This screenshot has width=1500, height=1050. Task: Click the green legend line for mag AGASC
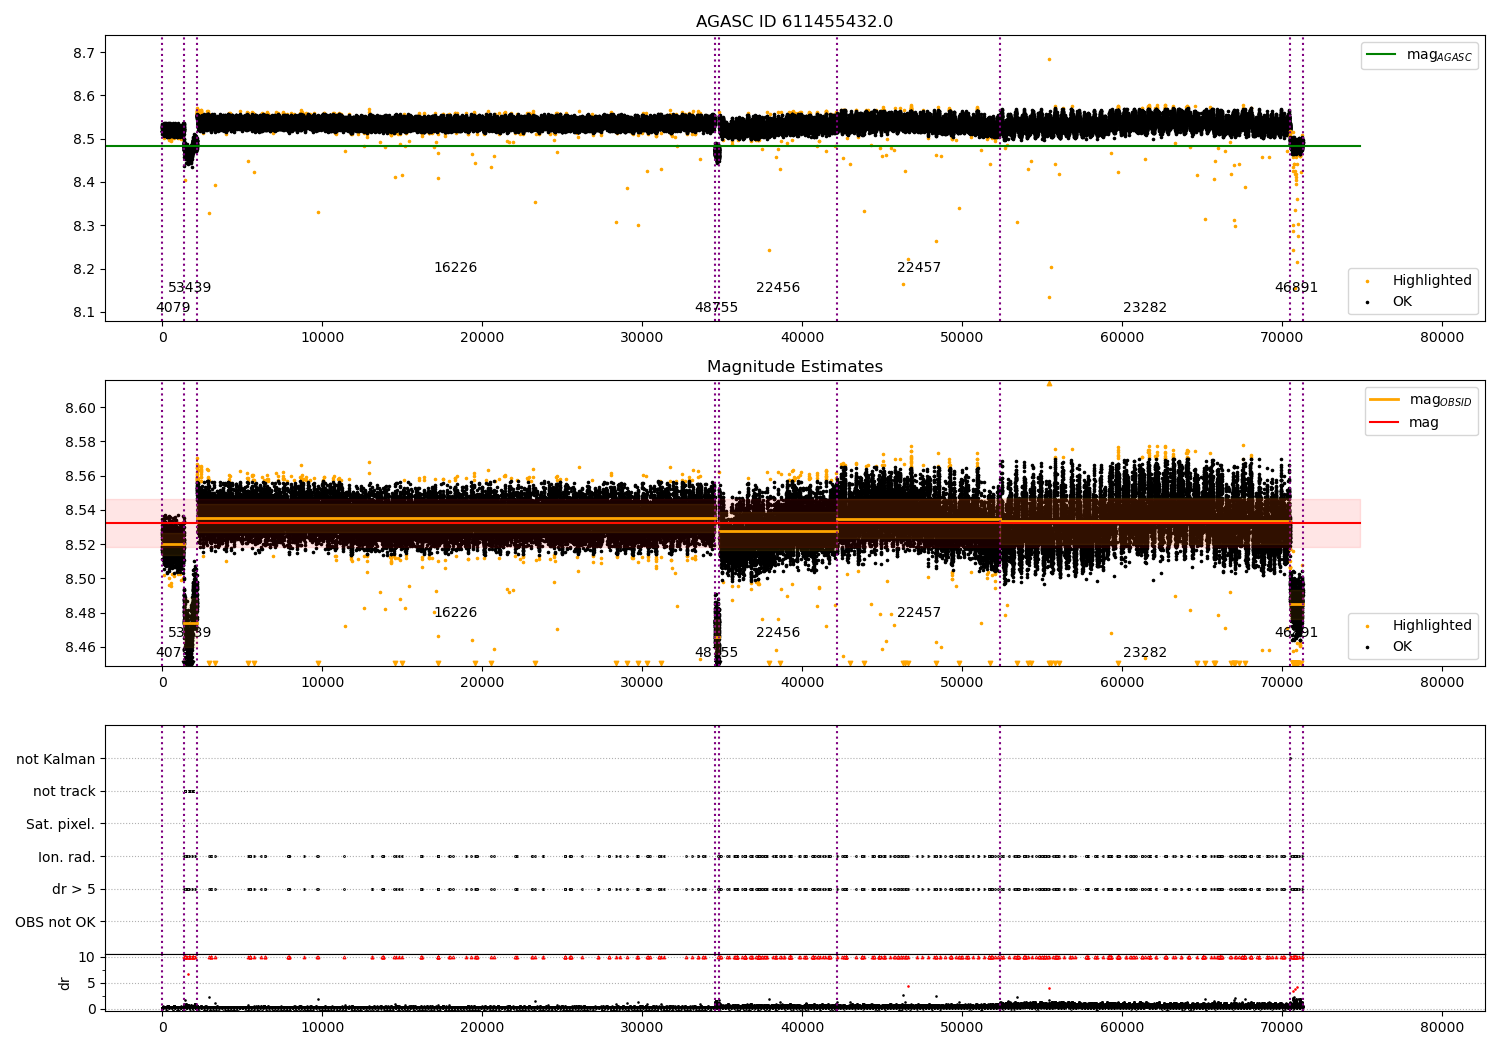click(x=1382, y=55)
